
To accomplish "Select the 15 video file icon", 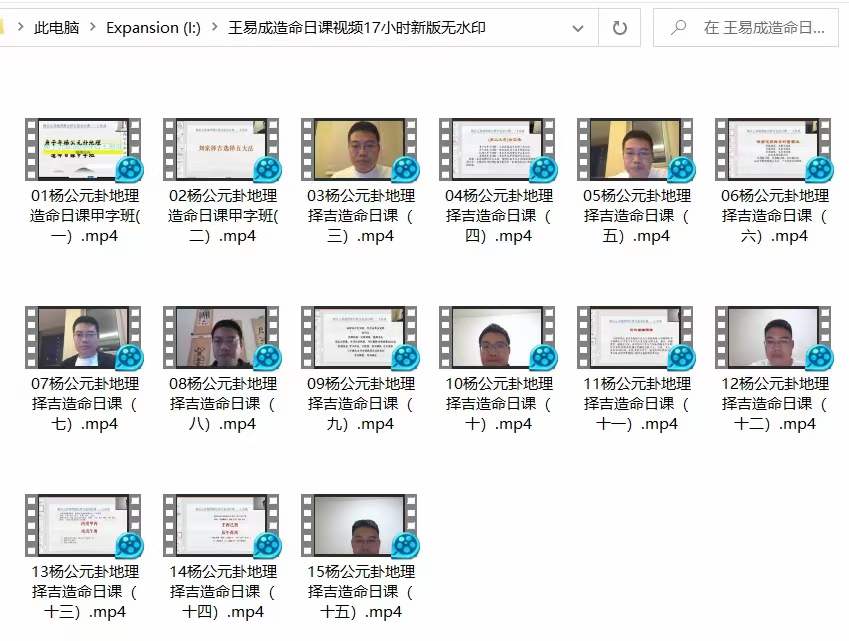I will click(359, 526).
